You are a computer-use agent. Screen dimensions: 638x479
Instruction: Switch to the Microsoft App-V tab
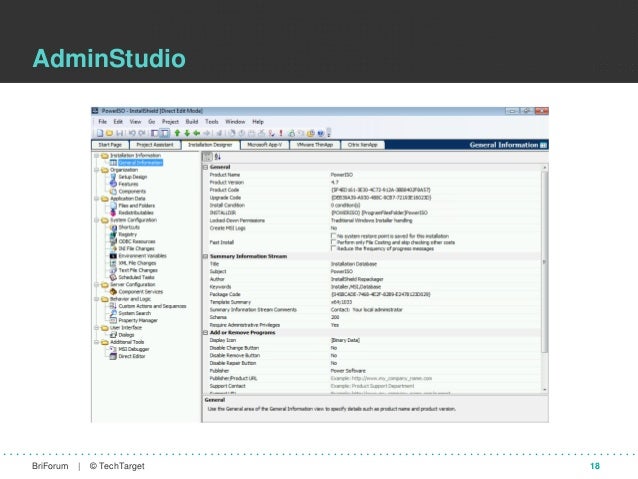264,145
